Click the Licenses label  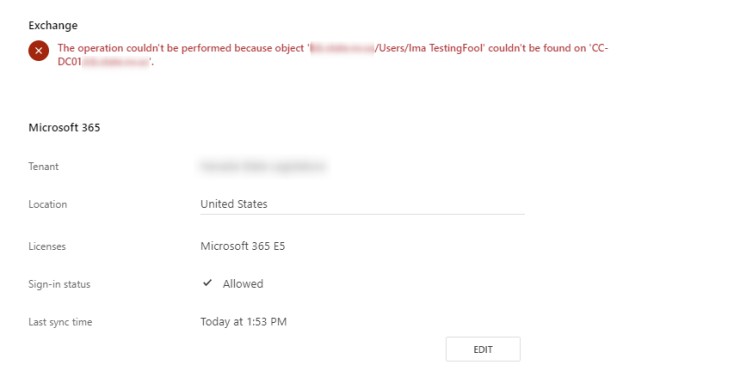click(x=47, y=246)
